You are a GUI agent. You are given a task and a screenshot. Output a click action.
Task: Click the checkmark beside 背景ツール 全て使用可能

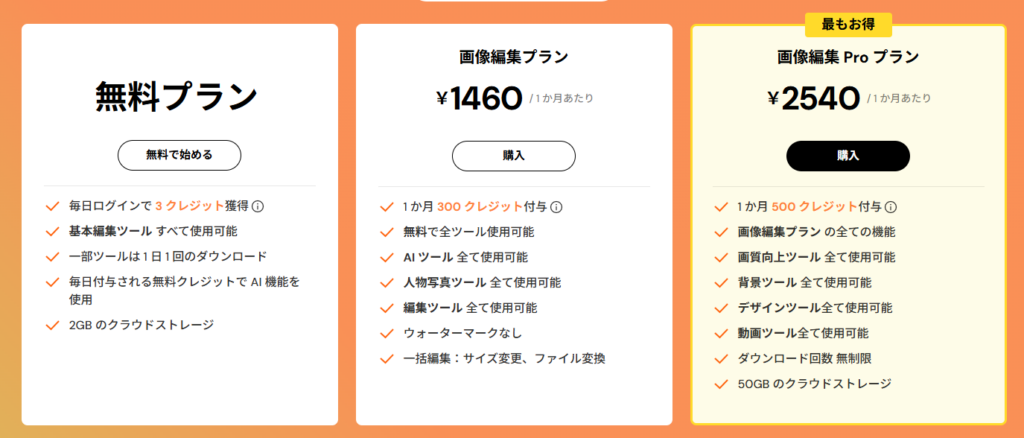point(721,283)
